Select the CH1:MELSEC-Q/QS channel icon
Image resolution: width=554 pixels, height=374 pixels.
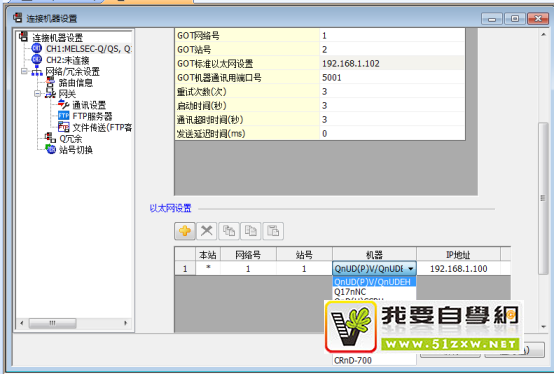[x=36, y=48]
